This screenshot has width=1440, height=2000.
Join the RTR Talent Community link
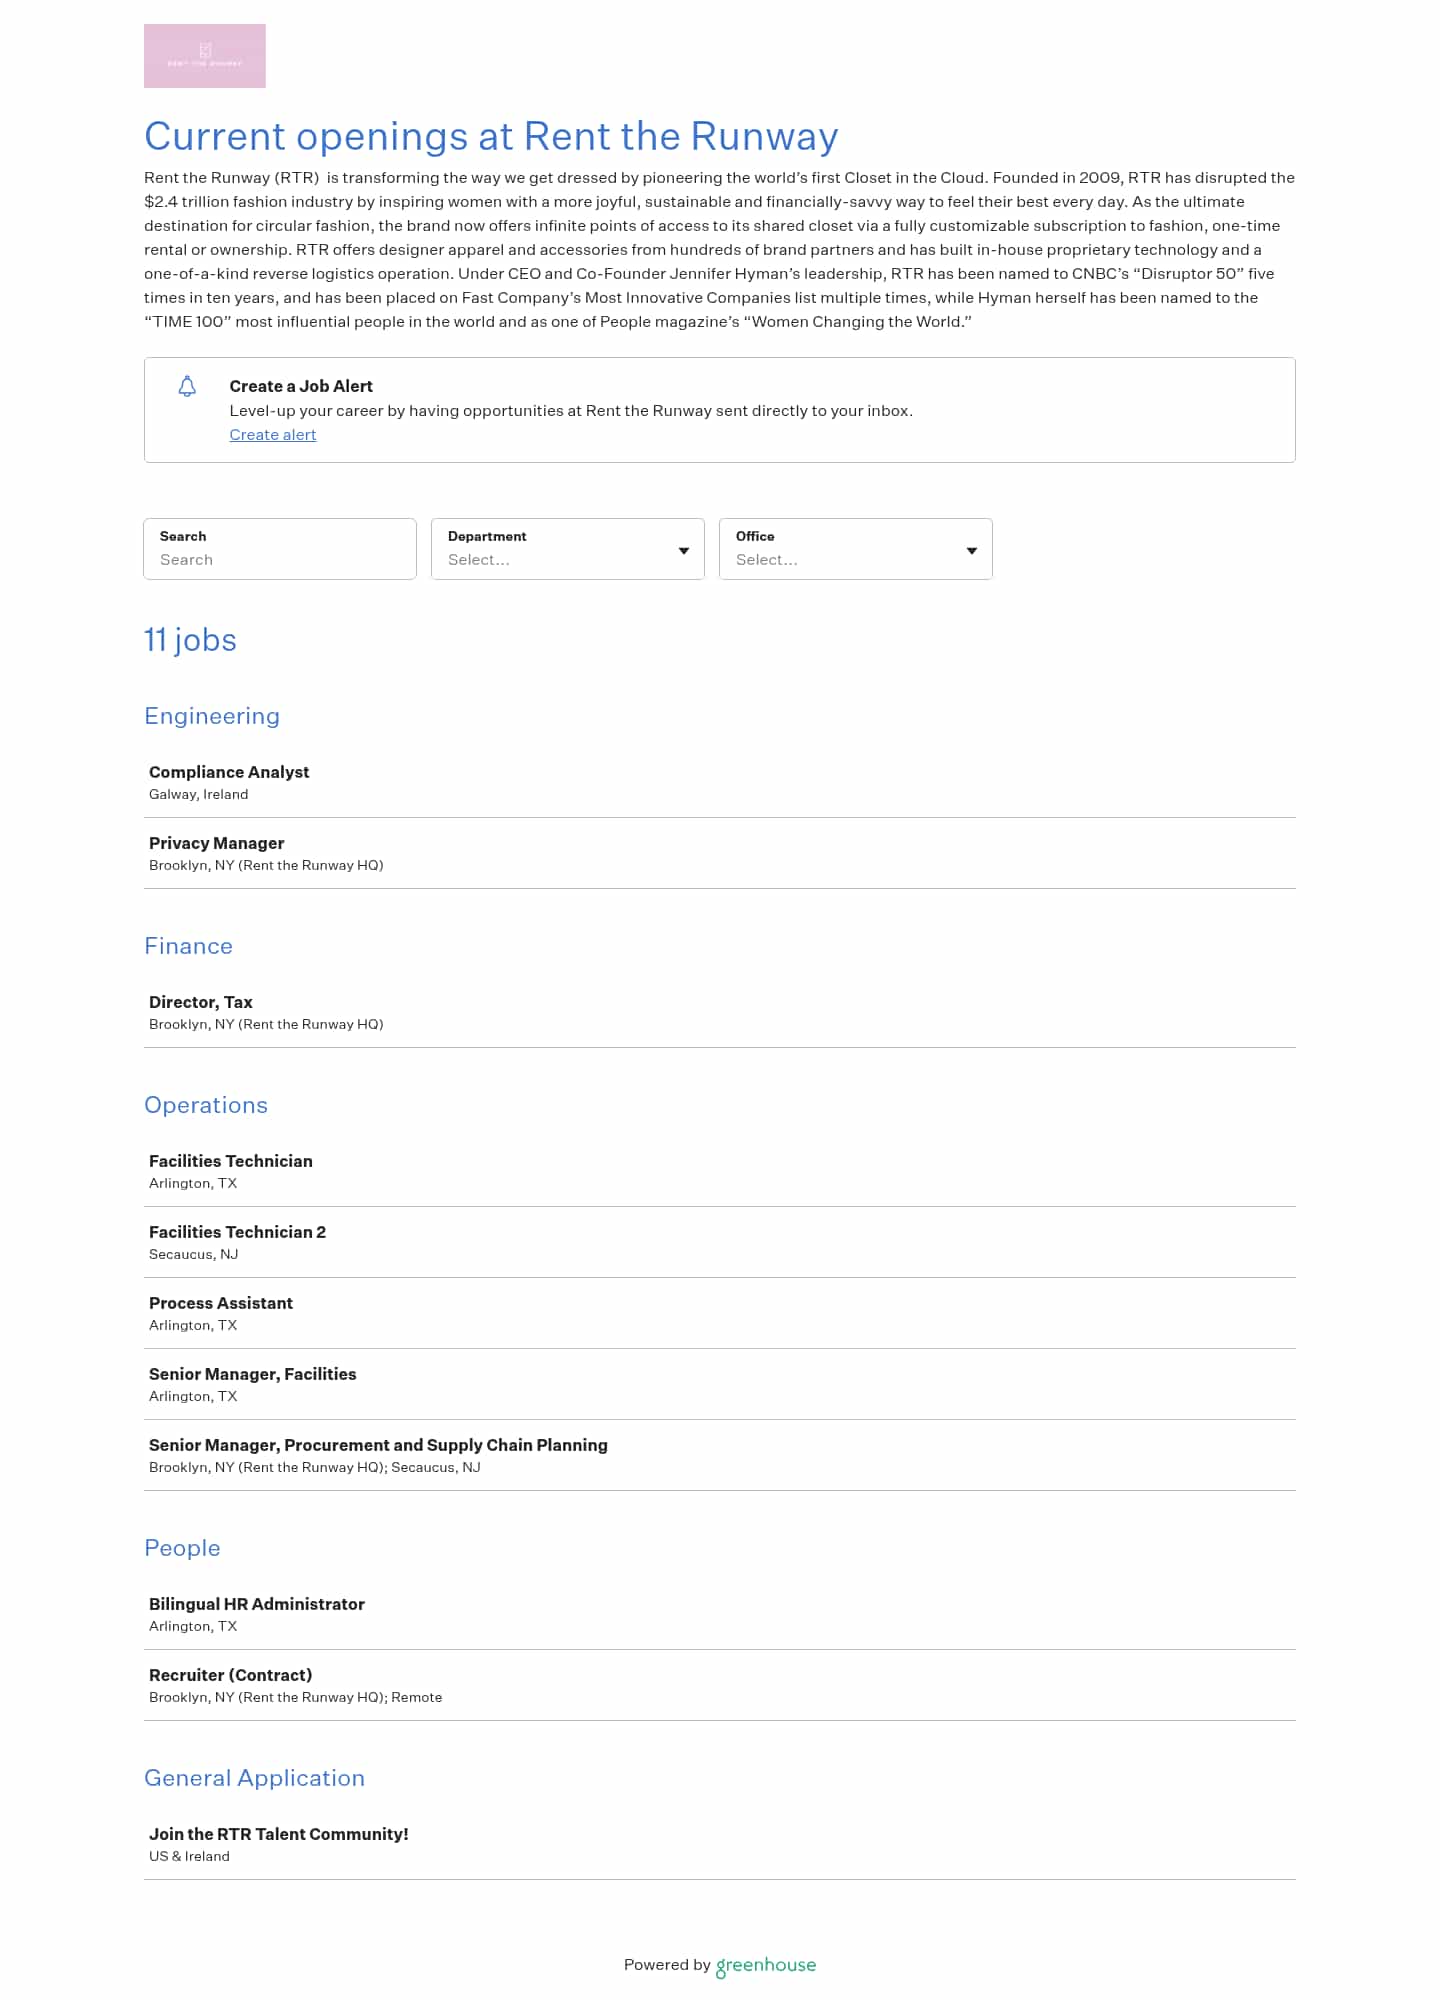[x=278, y=1834]
